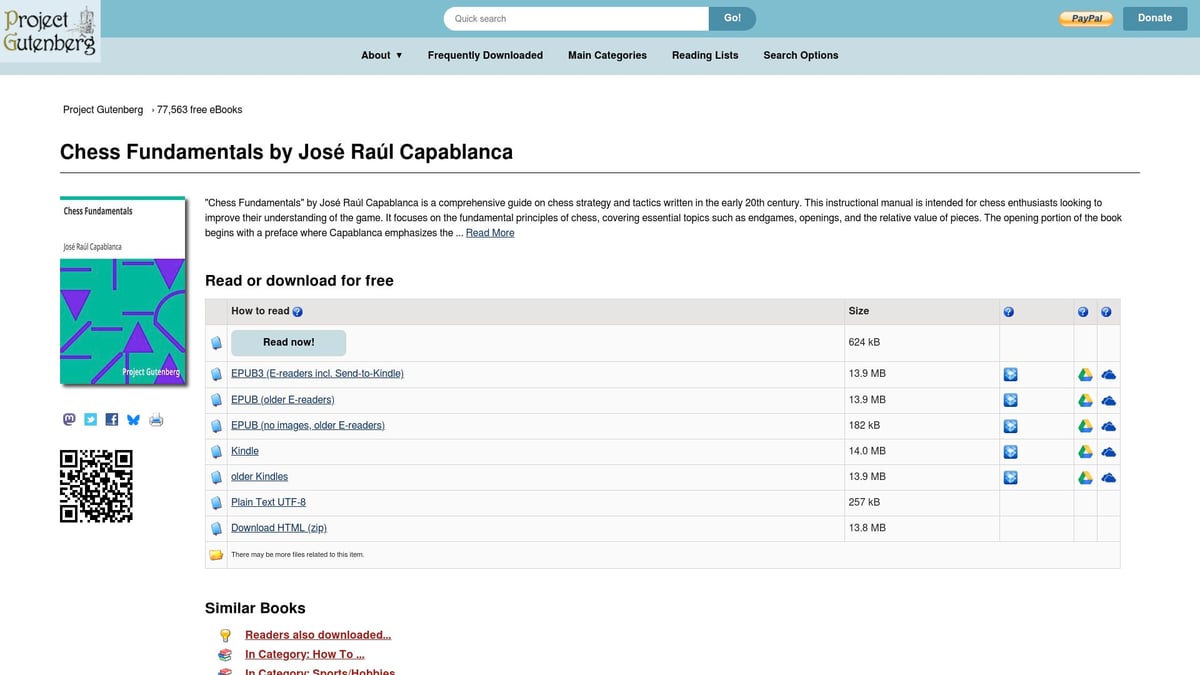Click the Project Gutenberg logo
Viewport: 1200px width, 675px height.
(x=50, y=30)
